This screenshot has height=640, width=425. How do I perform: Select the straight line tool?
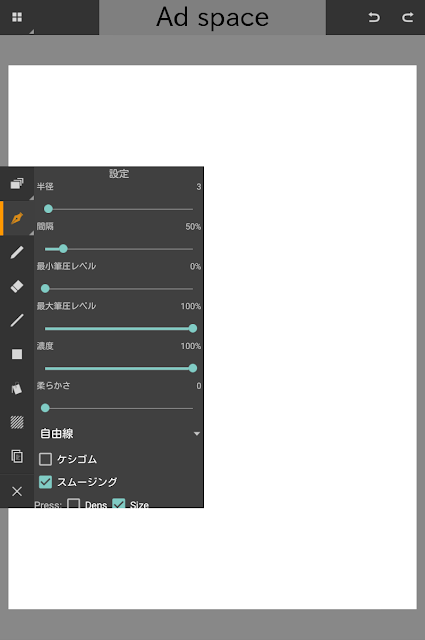(x=17, y=320)
